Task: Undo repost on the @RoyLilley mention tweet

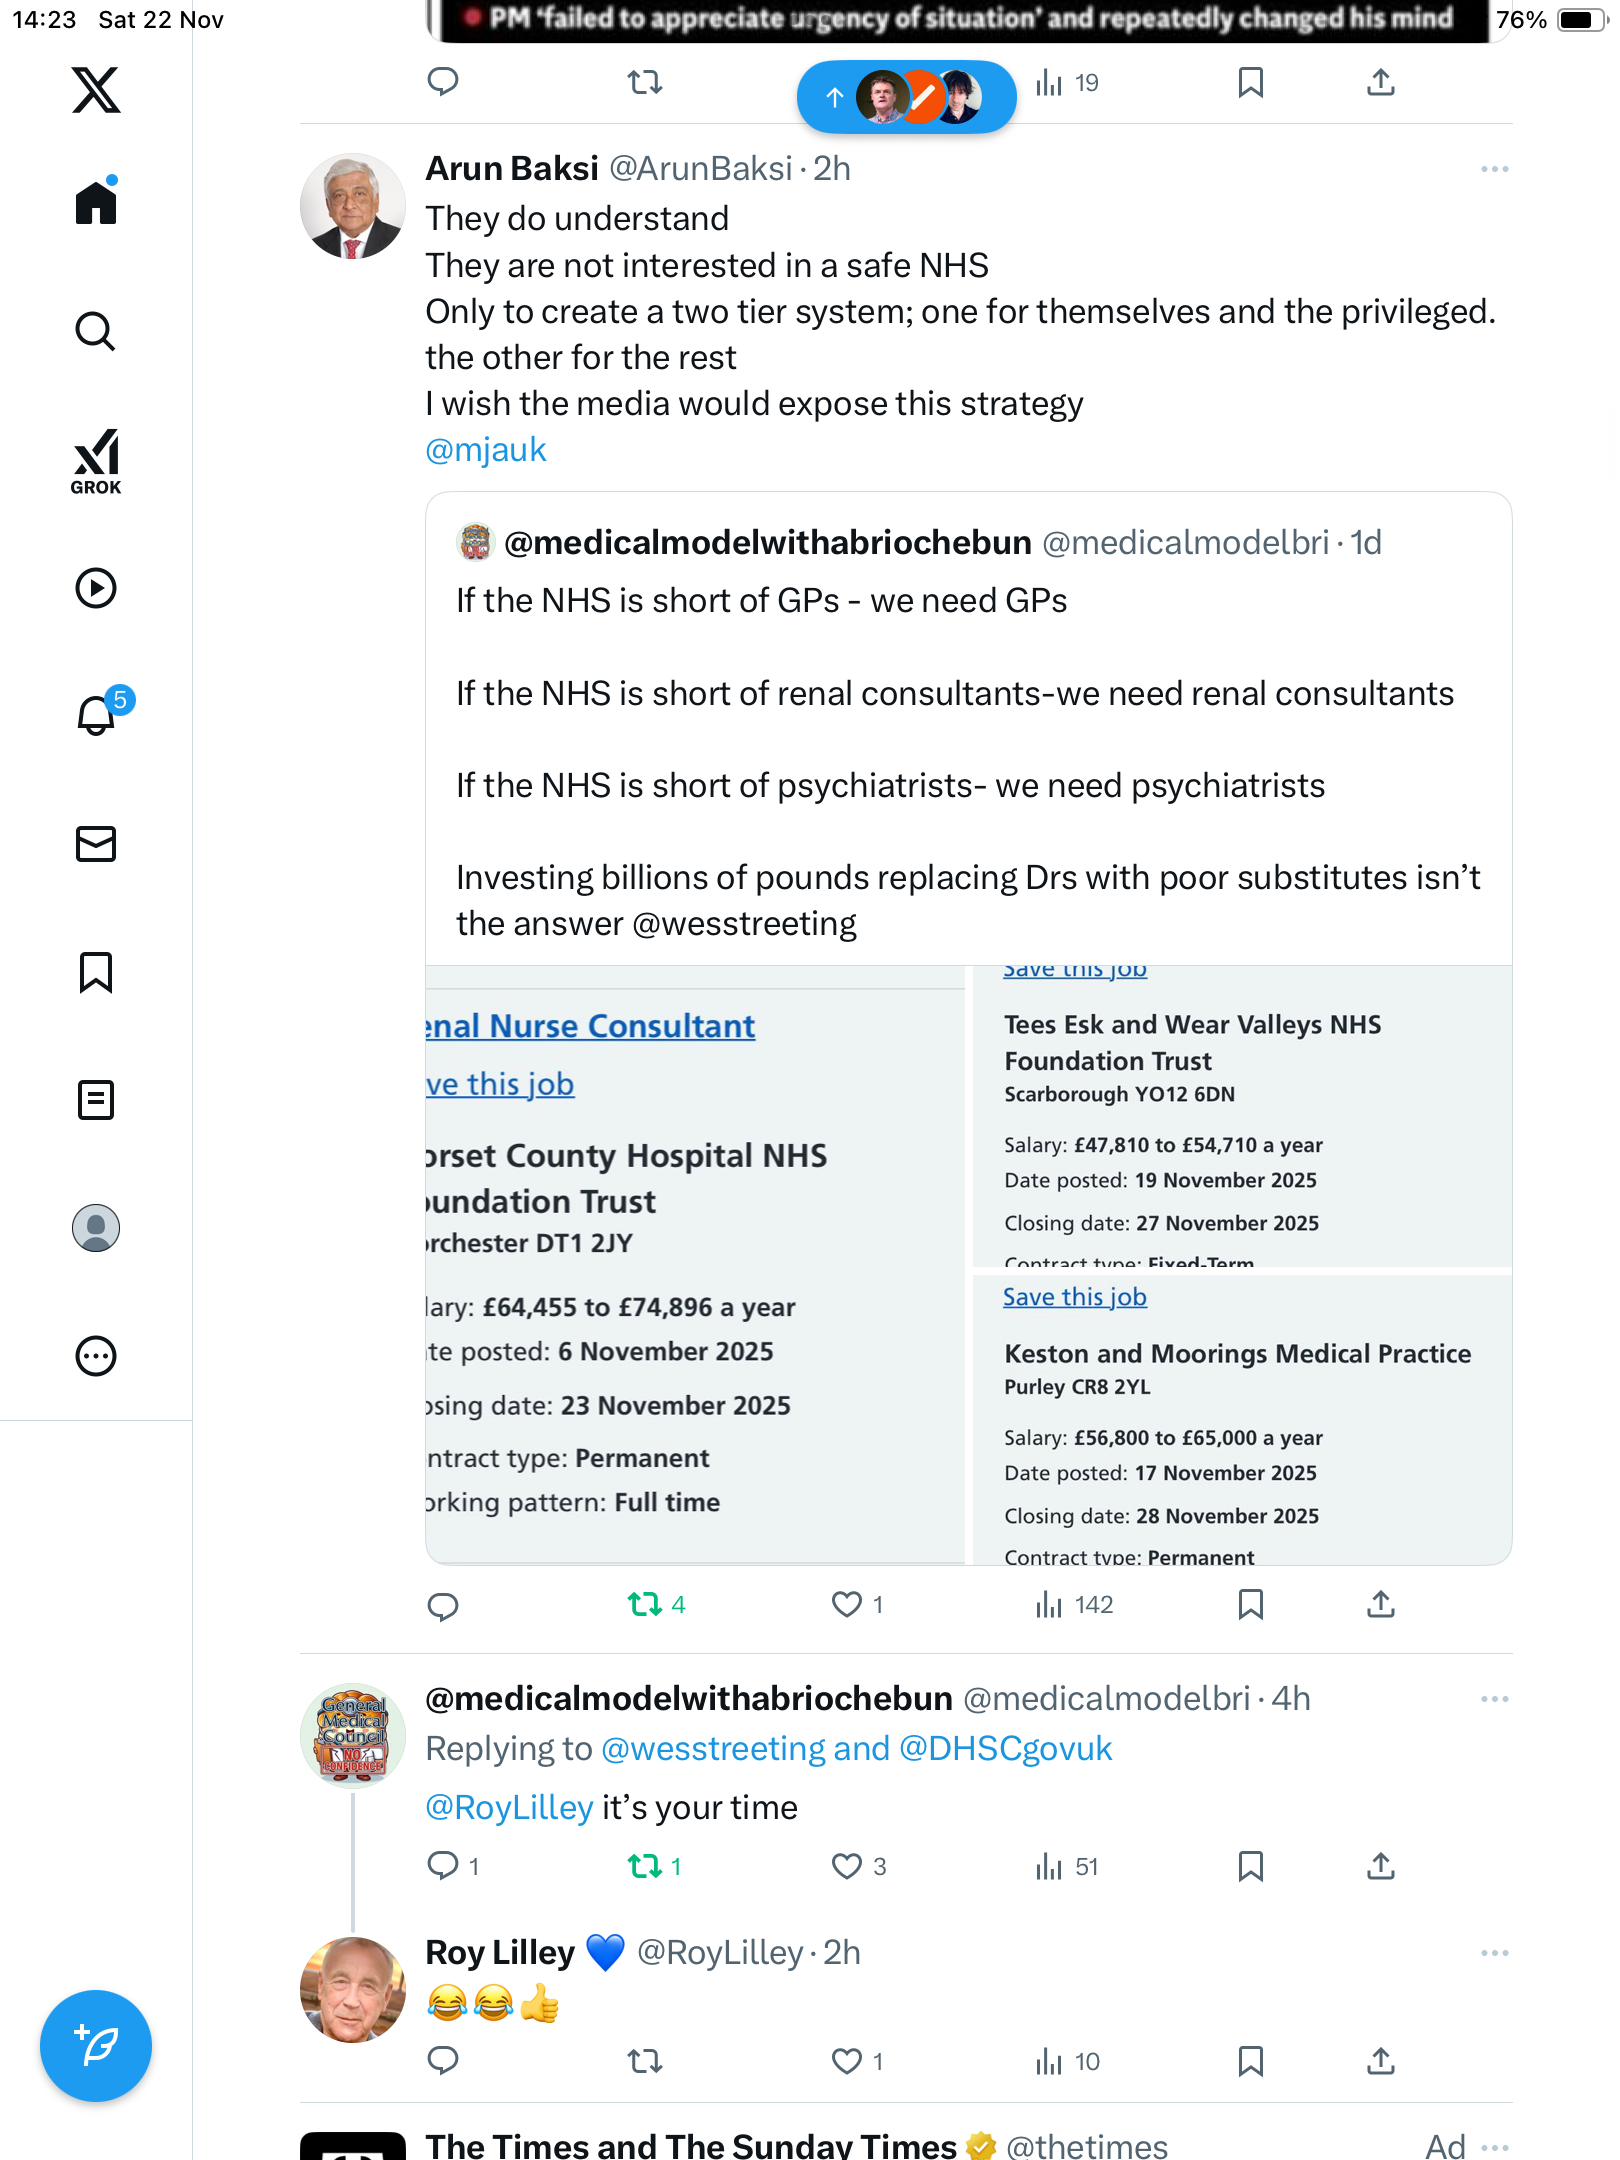Action: (x=645, y=1866)
